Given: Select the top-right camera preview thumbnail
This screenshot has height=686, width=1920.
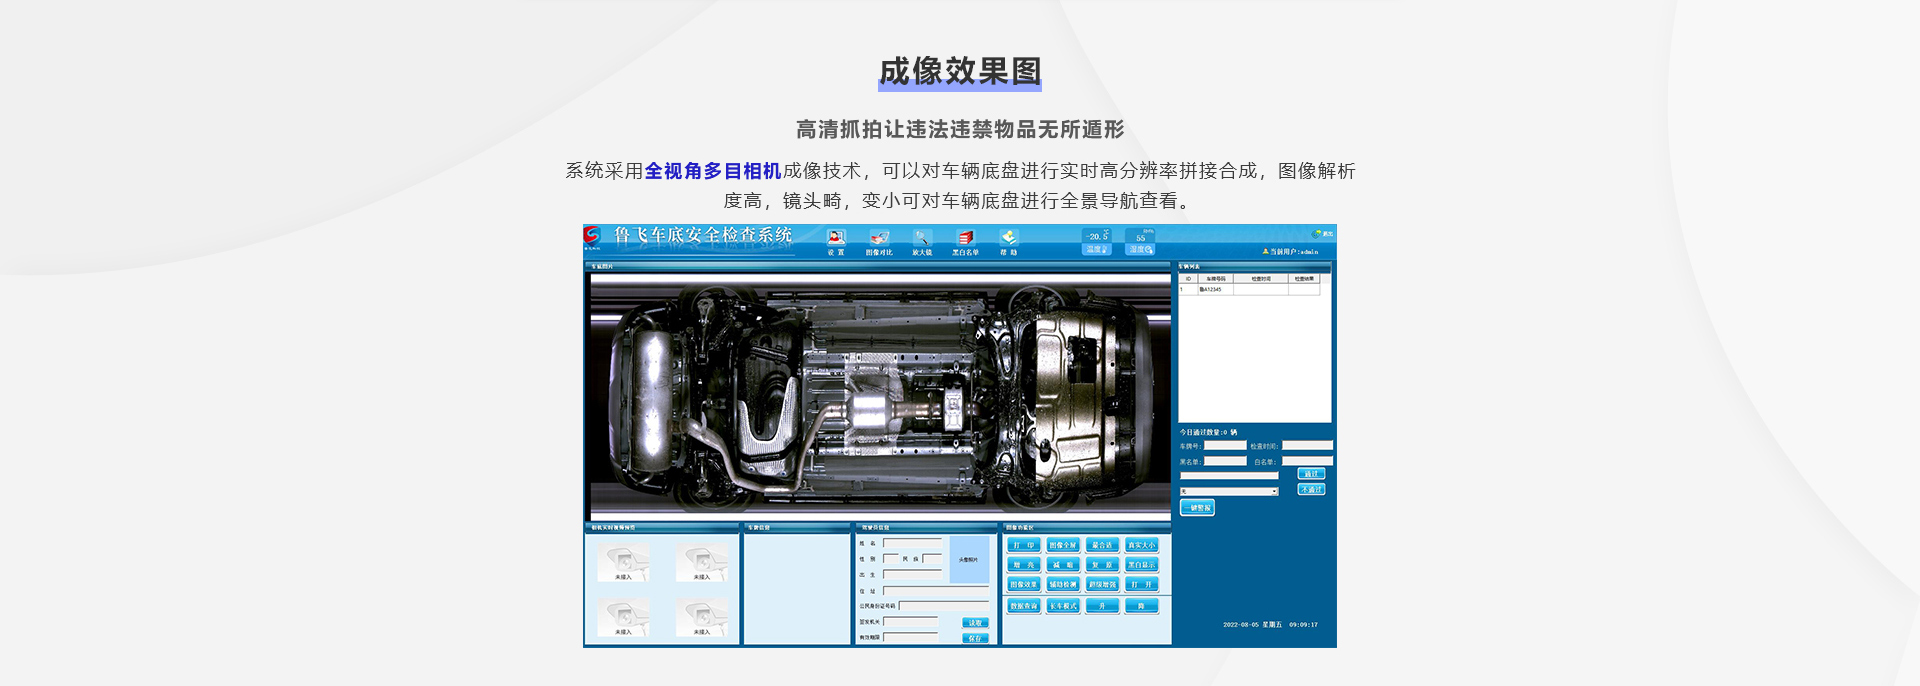Looking at the screenshot, I should click(x=701, y=564).
